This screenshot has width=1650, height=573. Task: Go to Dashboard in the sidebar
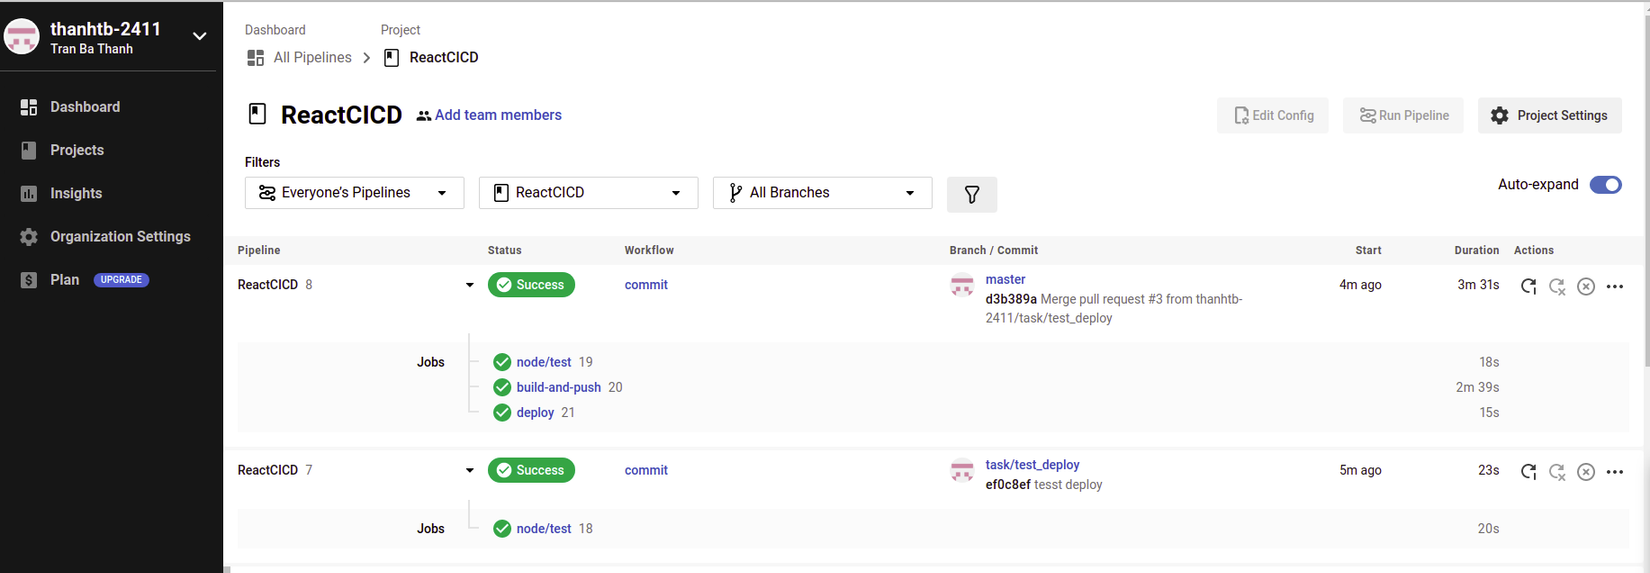(85, 107)
